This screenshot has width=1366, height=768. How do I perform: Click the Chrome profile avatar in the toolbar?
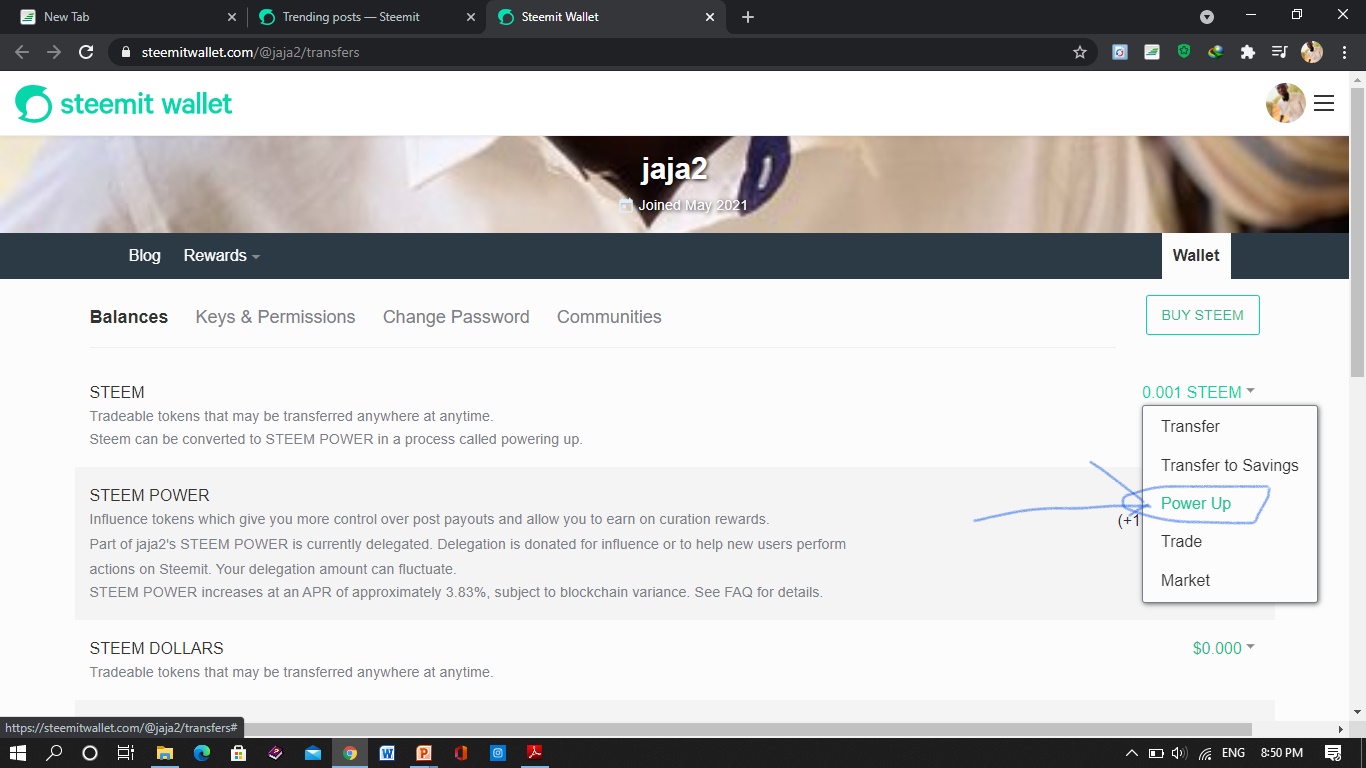click(x=1310, y=51)
